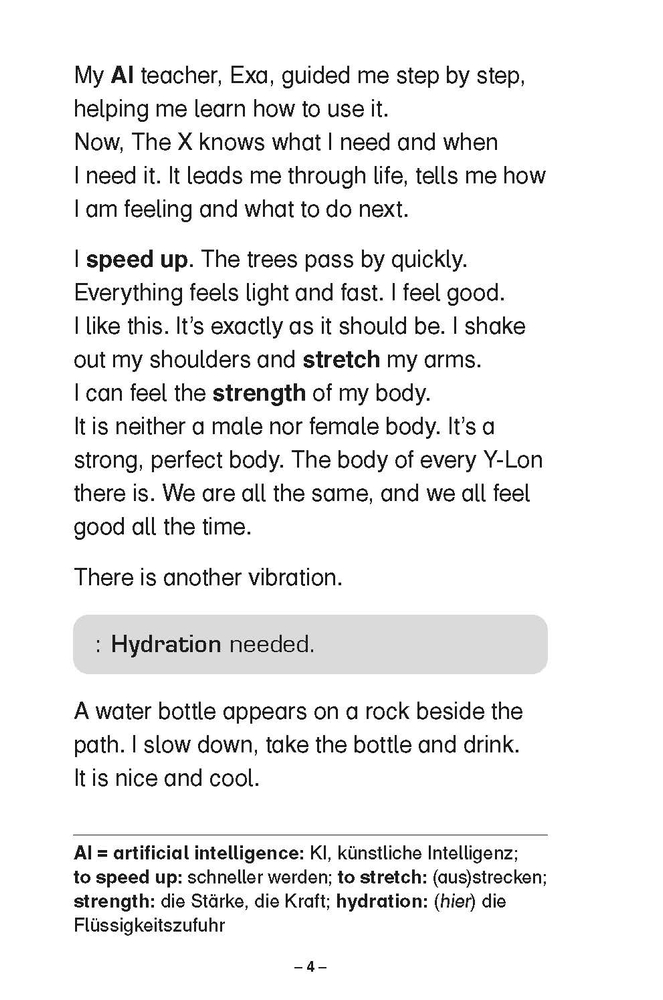Click the German word "Flüssigkeitszufuhr" in the footnote

coord(149,926)
